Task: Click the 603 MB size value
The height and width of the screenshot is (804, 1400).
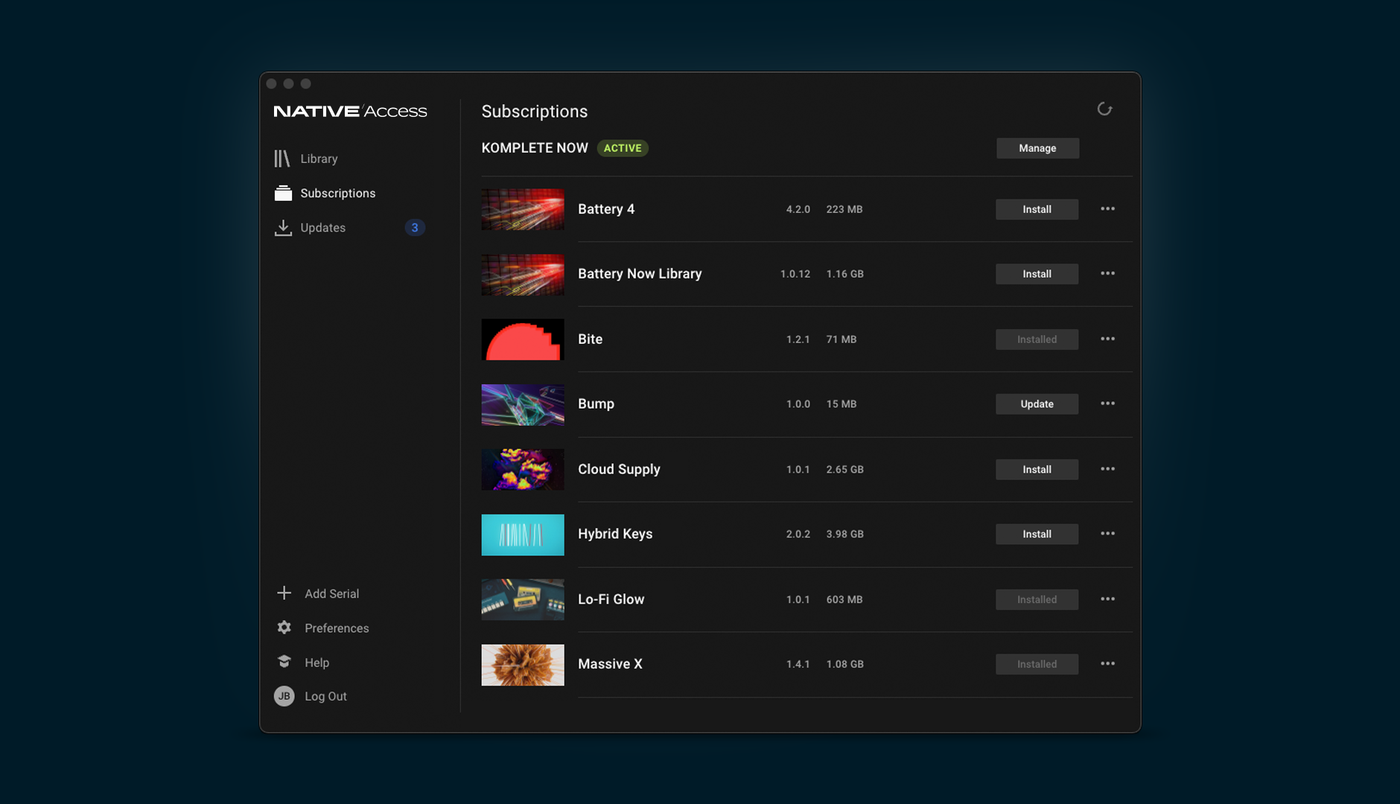Action: pyautogui.click(x=844, y=599)
